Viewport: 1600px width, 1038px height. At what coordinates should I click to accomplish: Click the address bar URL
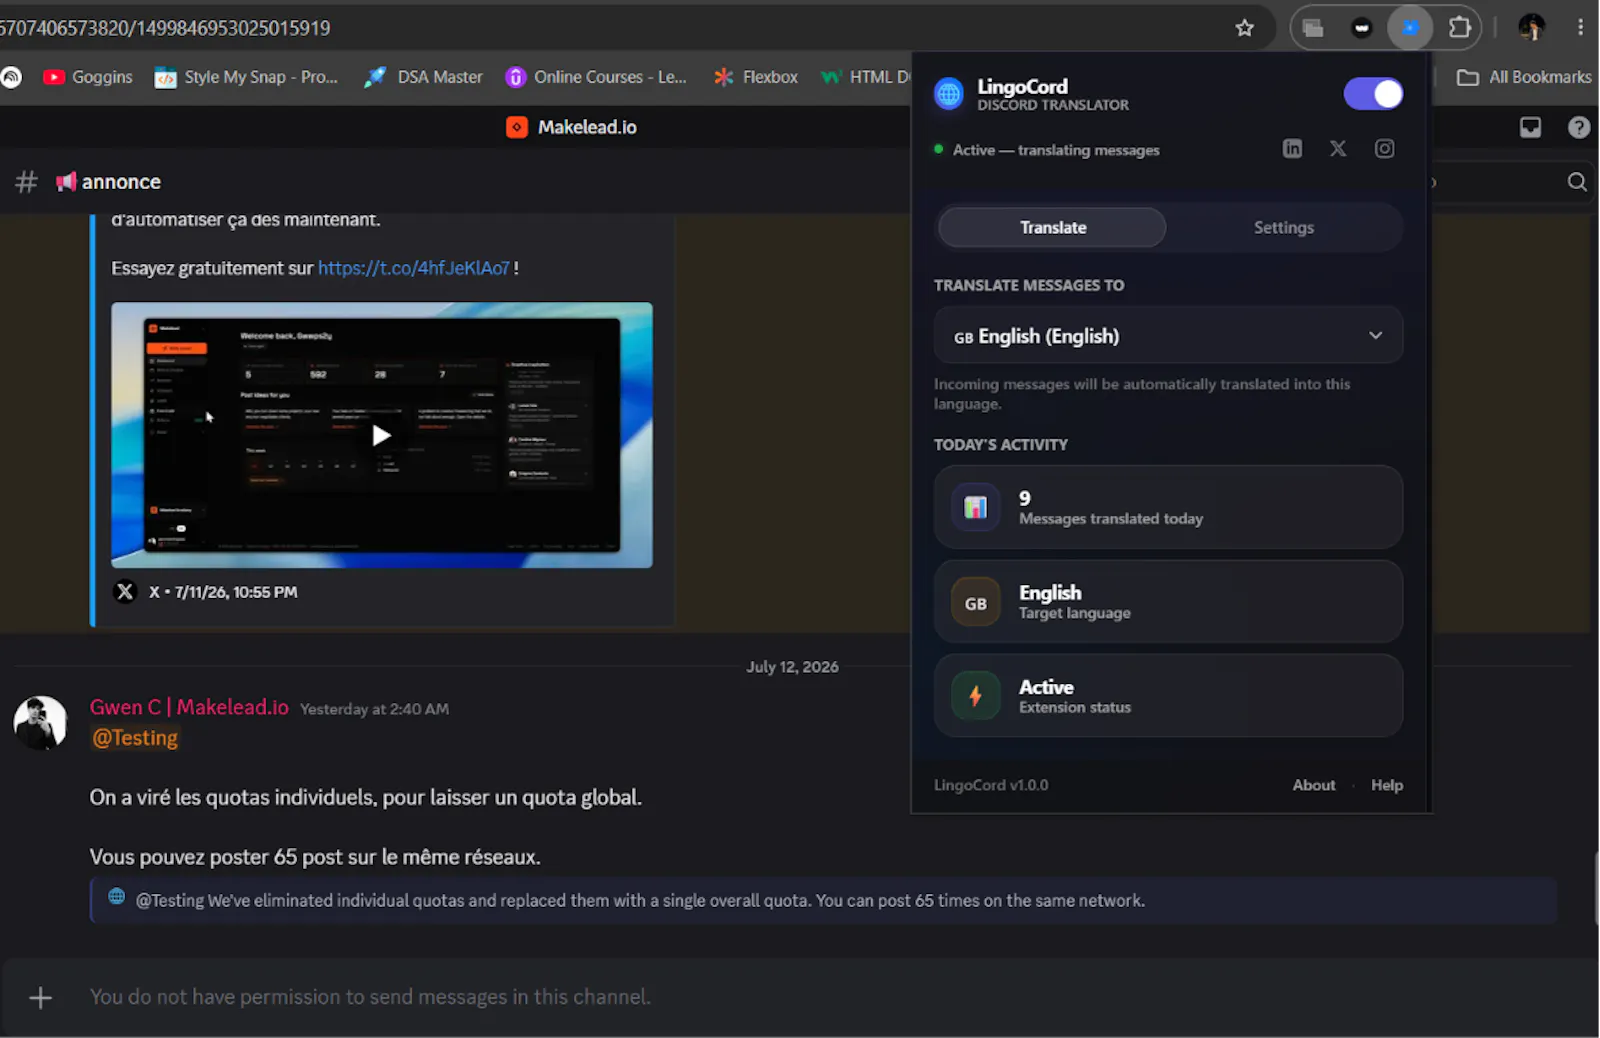(x=165, y=28)
